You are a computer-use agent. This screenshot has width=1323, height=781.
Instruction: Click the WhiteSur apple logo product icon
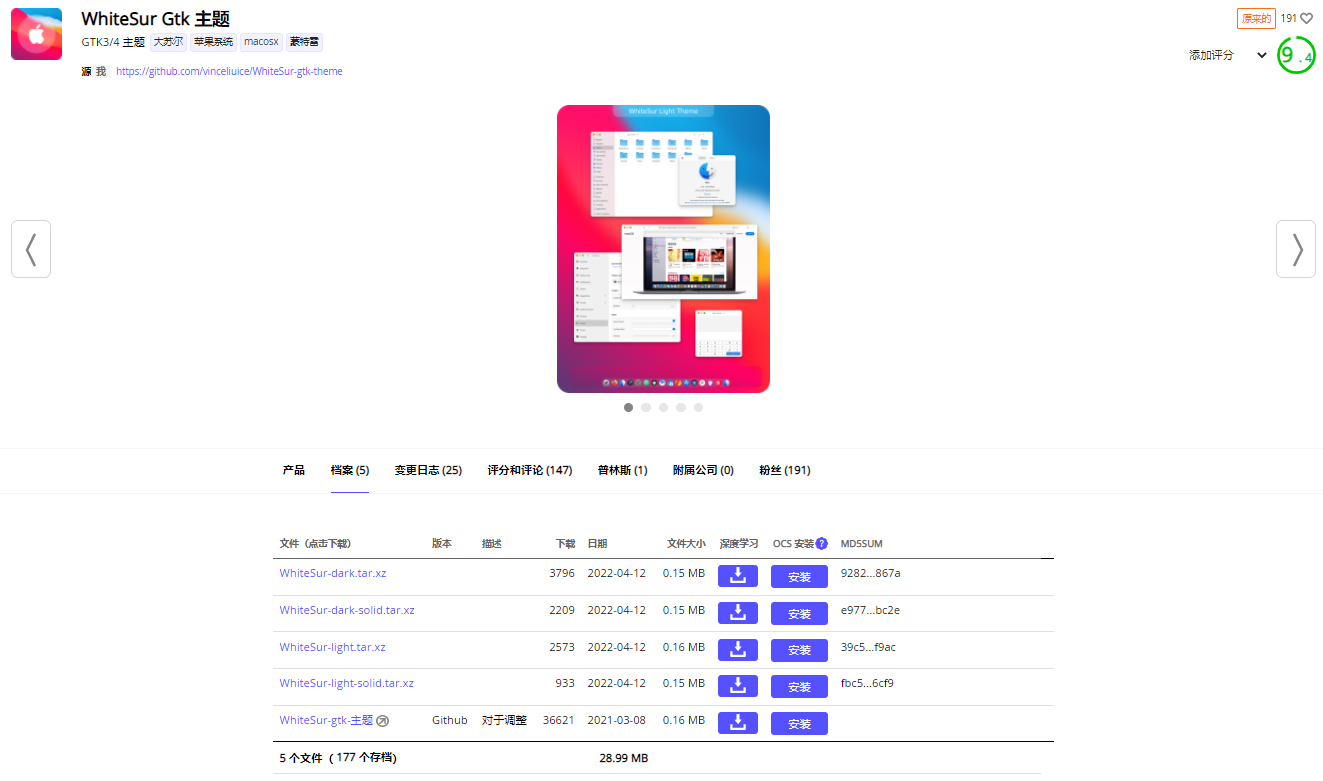click(x=36, y=33)
